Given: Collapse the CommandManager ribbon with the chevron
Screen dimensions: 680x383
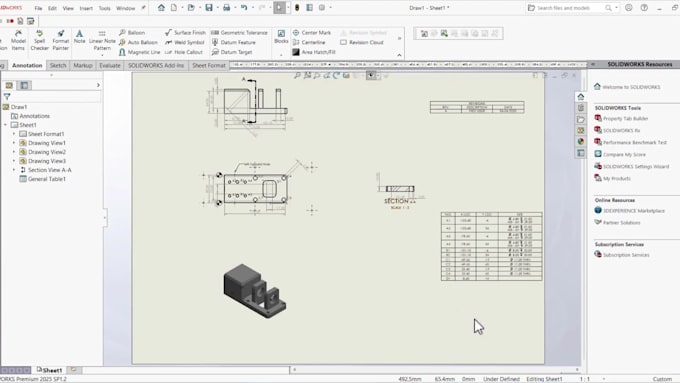Looking at the screenshot, I should 399,55.
